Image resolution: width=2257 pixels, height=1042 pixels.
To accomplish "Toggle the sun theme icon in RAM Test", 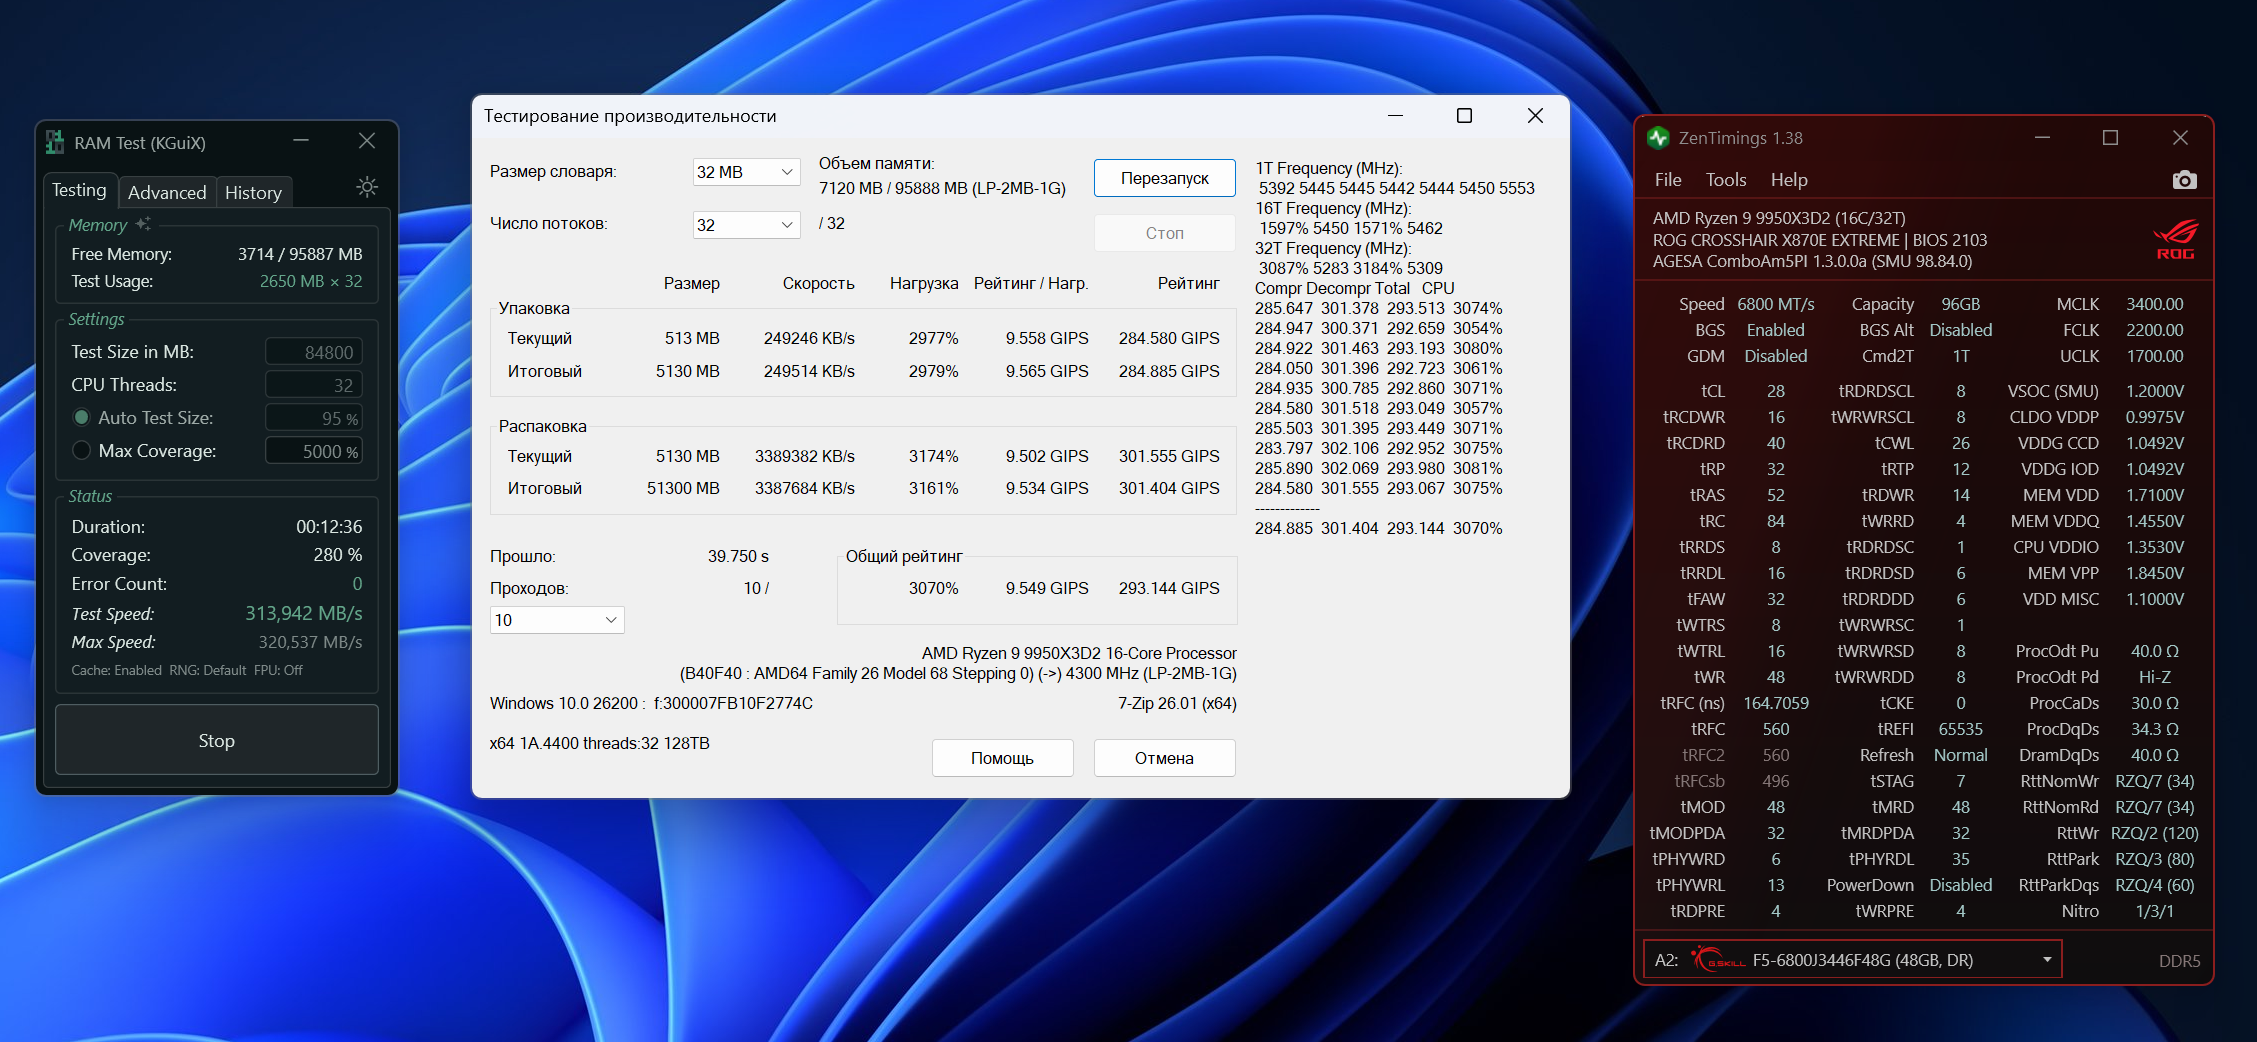I will [367, 187].
